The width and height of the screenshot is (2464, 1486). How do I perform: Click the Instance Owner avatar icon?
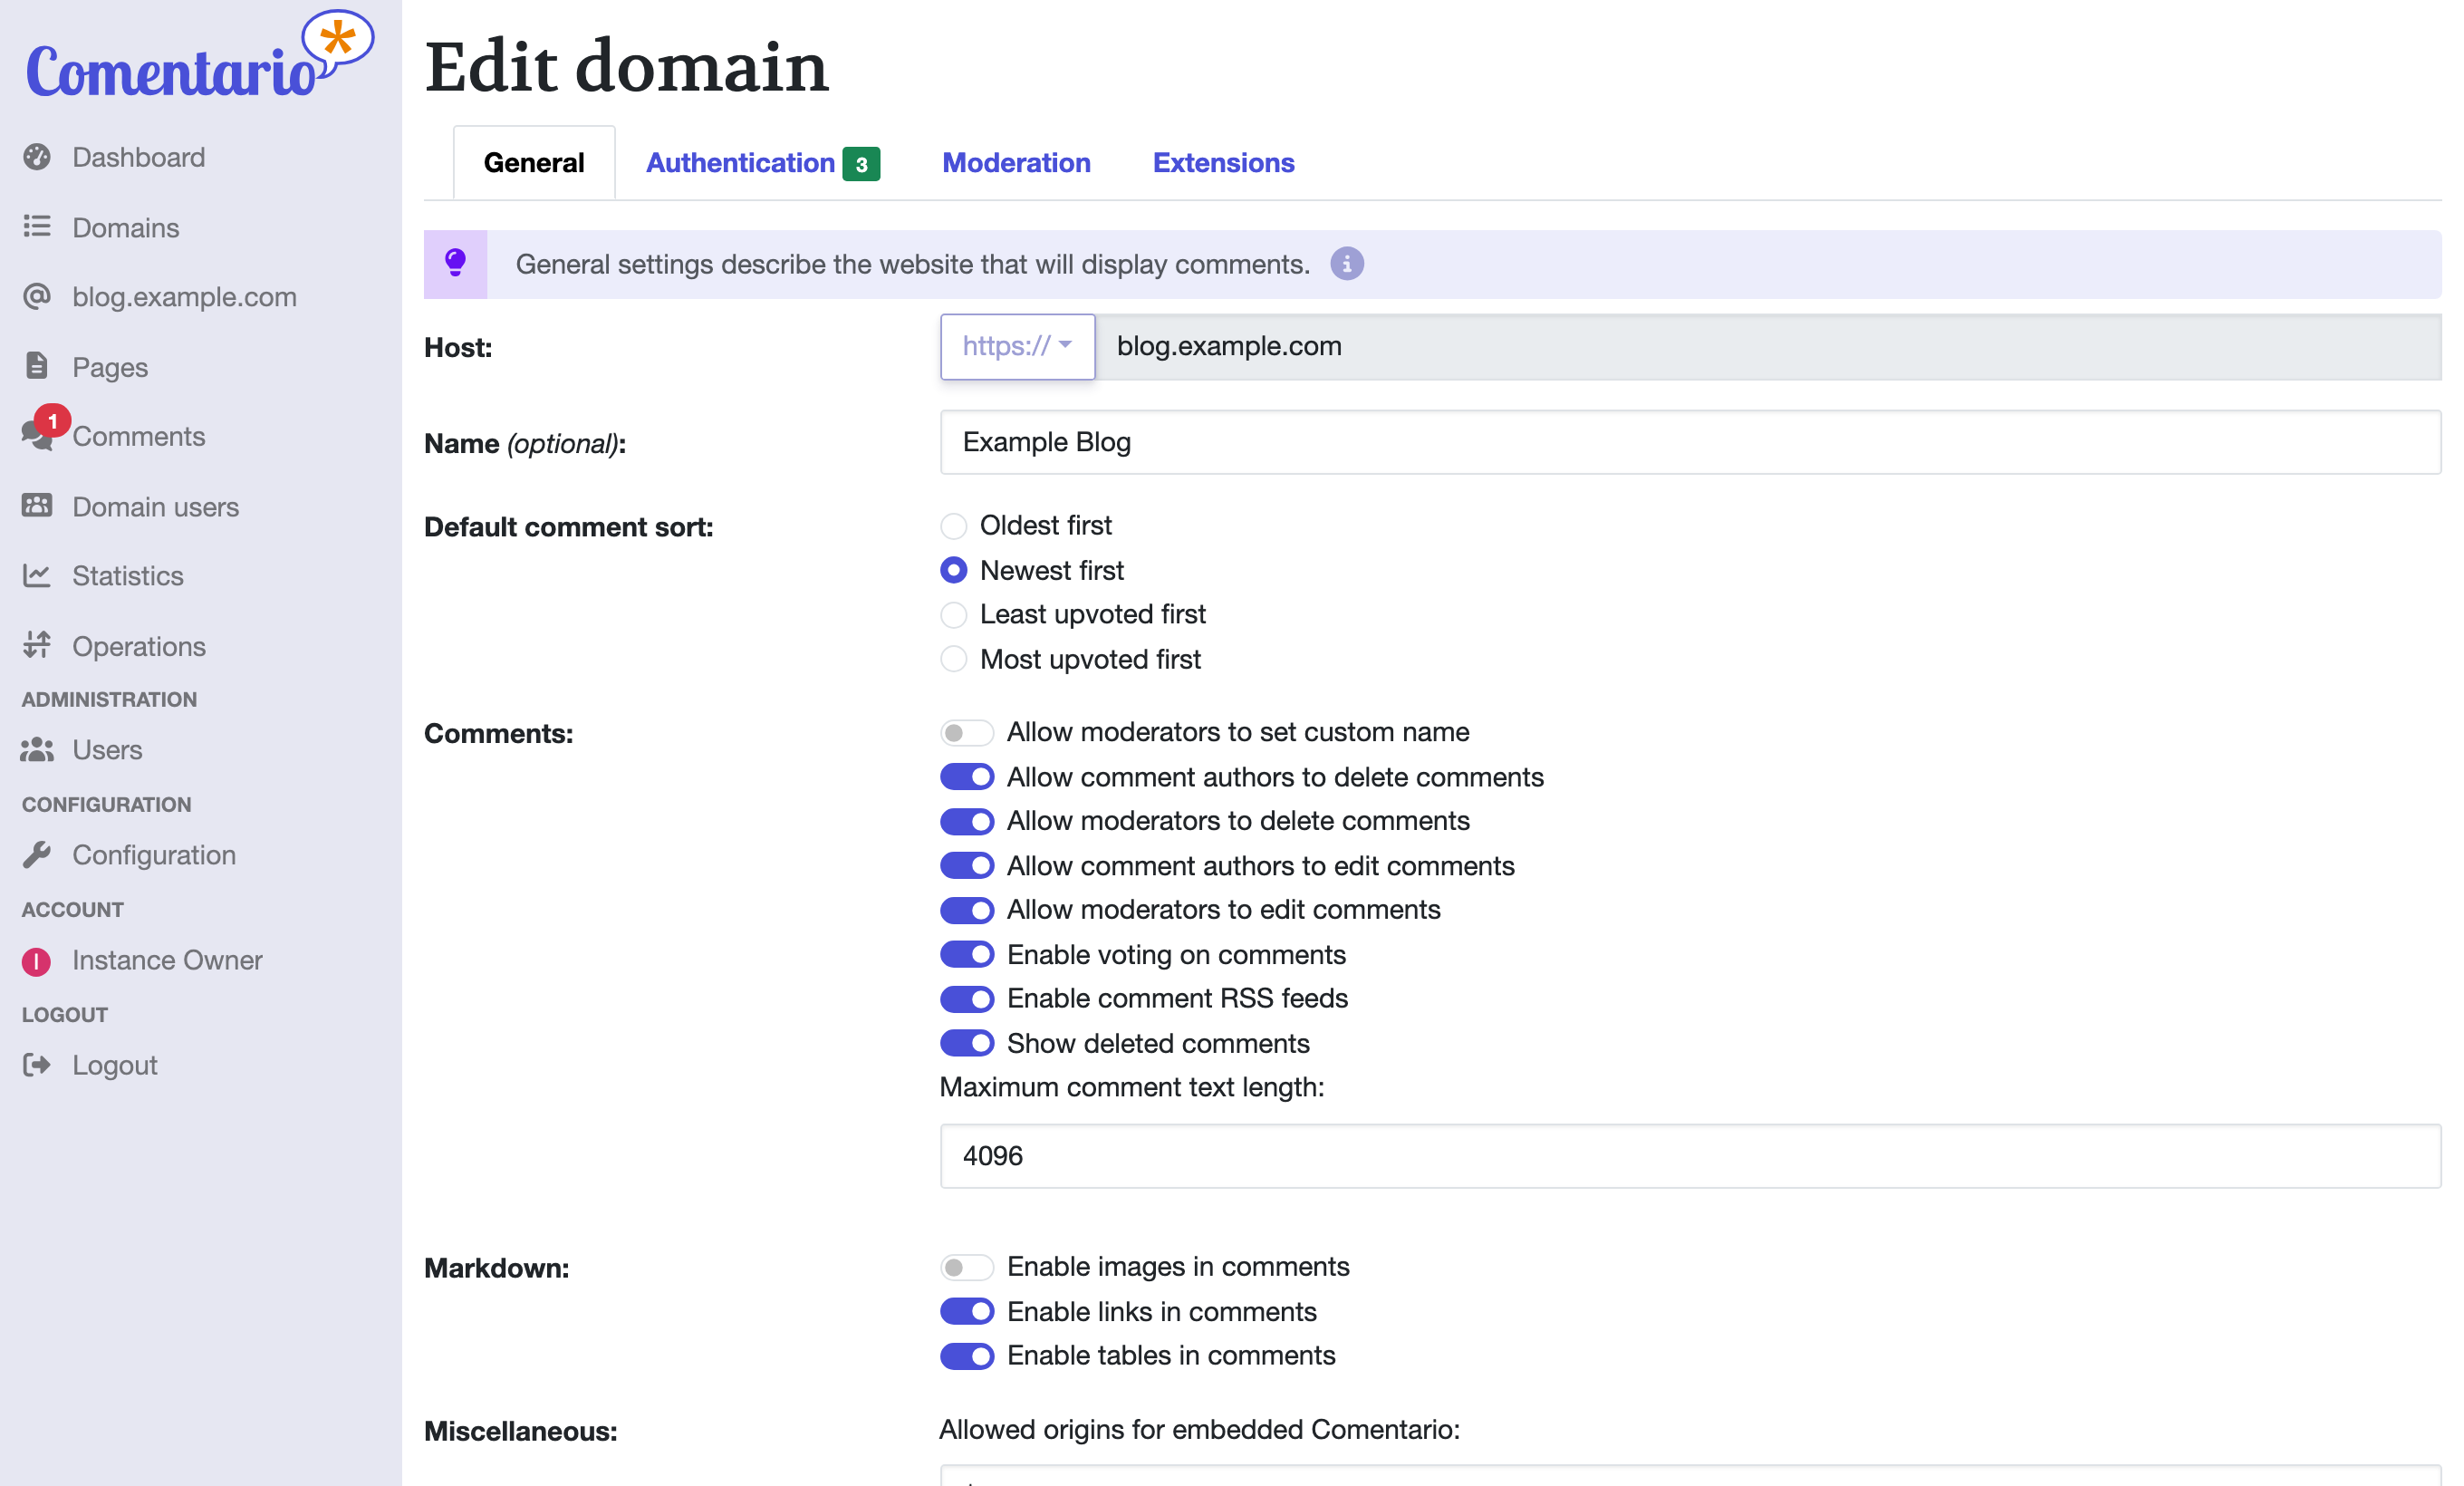click(37, 961)
